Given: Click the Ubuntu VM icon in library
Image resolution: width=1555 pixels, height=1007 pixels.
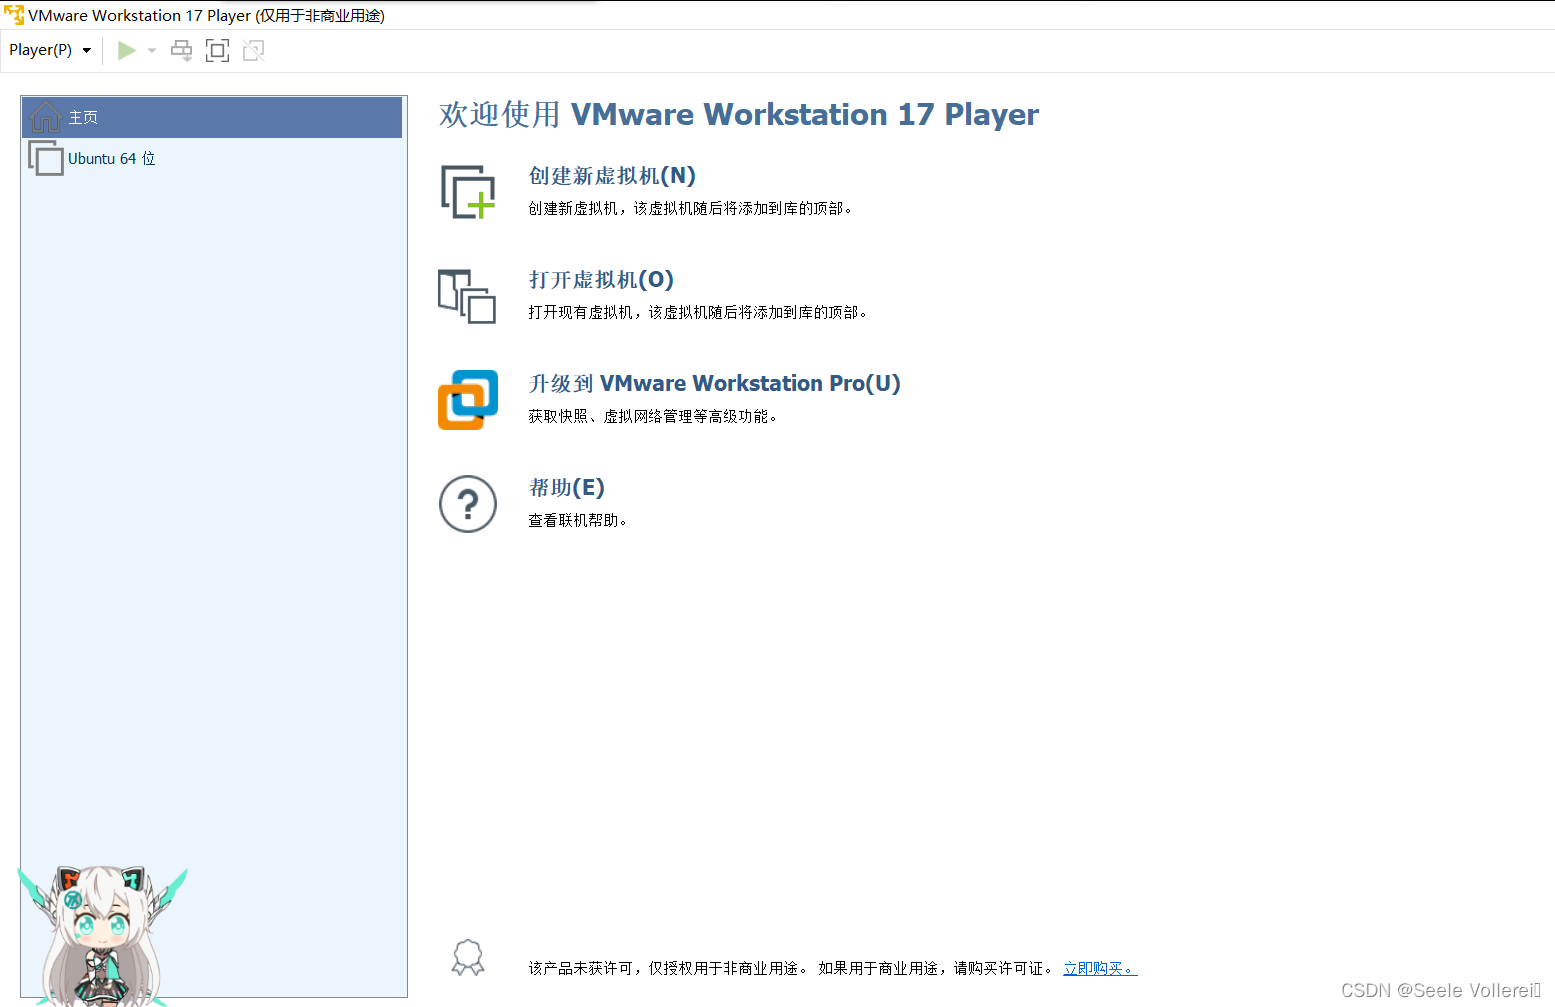Looking at the screenshot, I should click(x=45, y=158).
